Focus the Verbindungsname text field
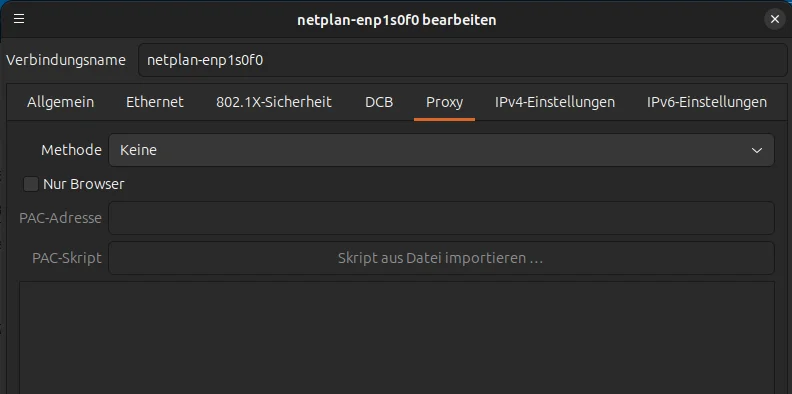 [463, 60]
